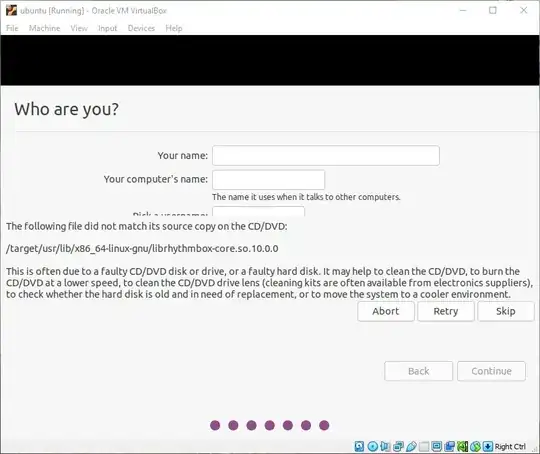Click the hard disk activity status icon
This screenshot has height=454, width=540.
(x=359, y=446)
